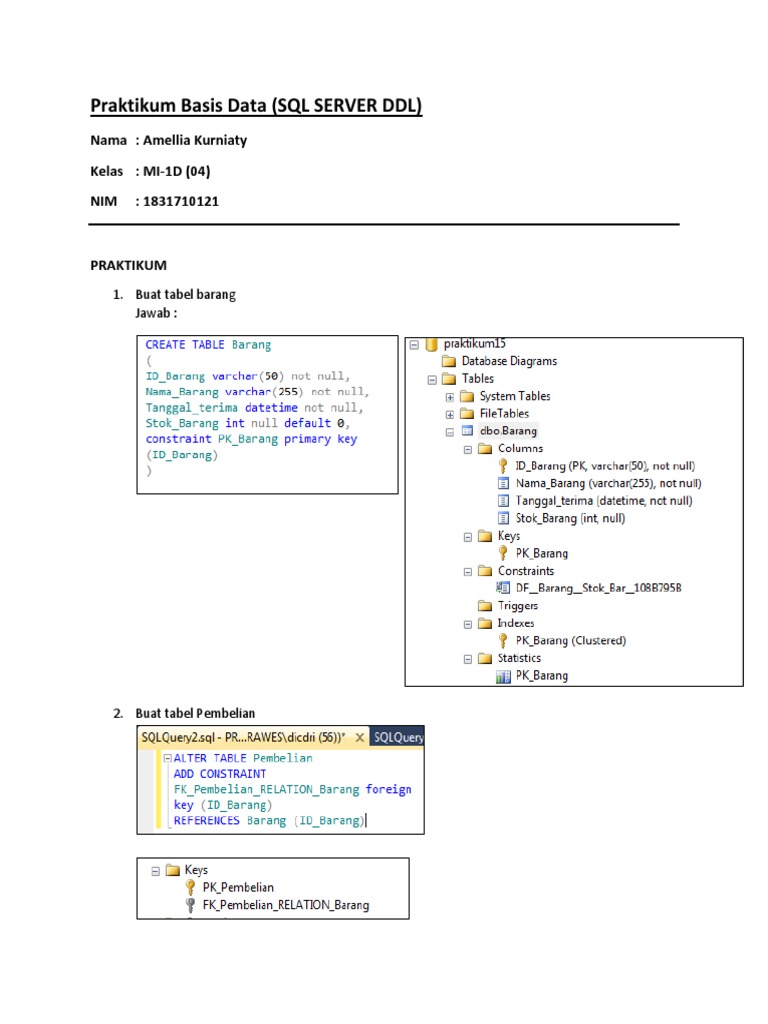Click the dbo.Barang table icon
Image resolution: width=768 pixels, height=1024 pixels.
(467, 431)
